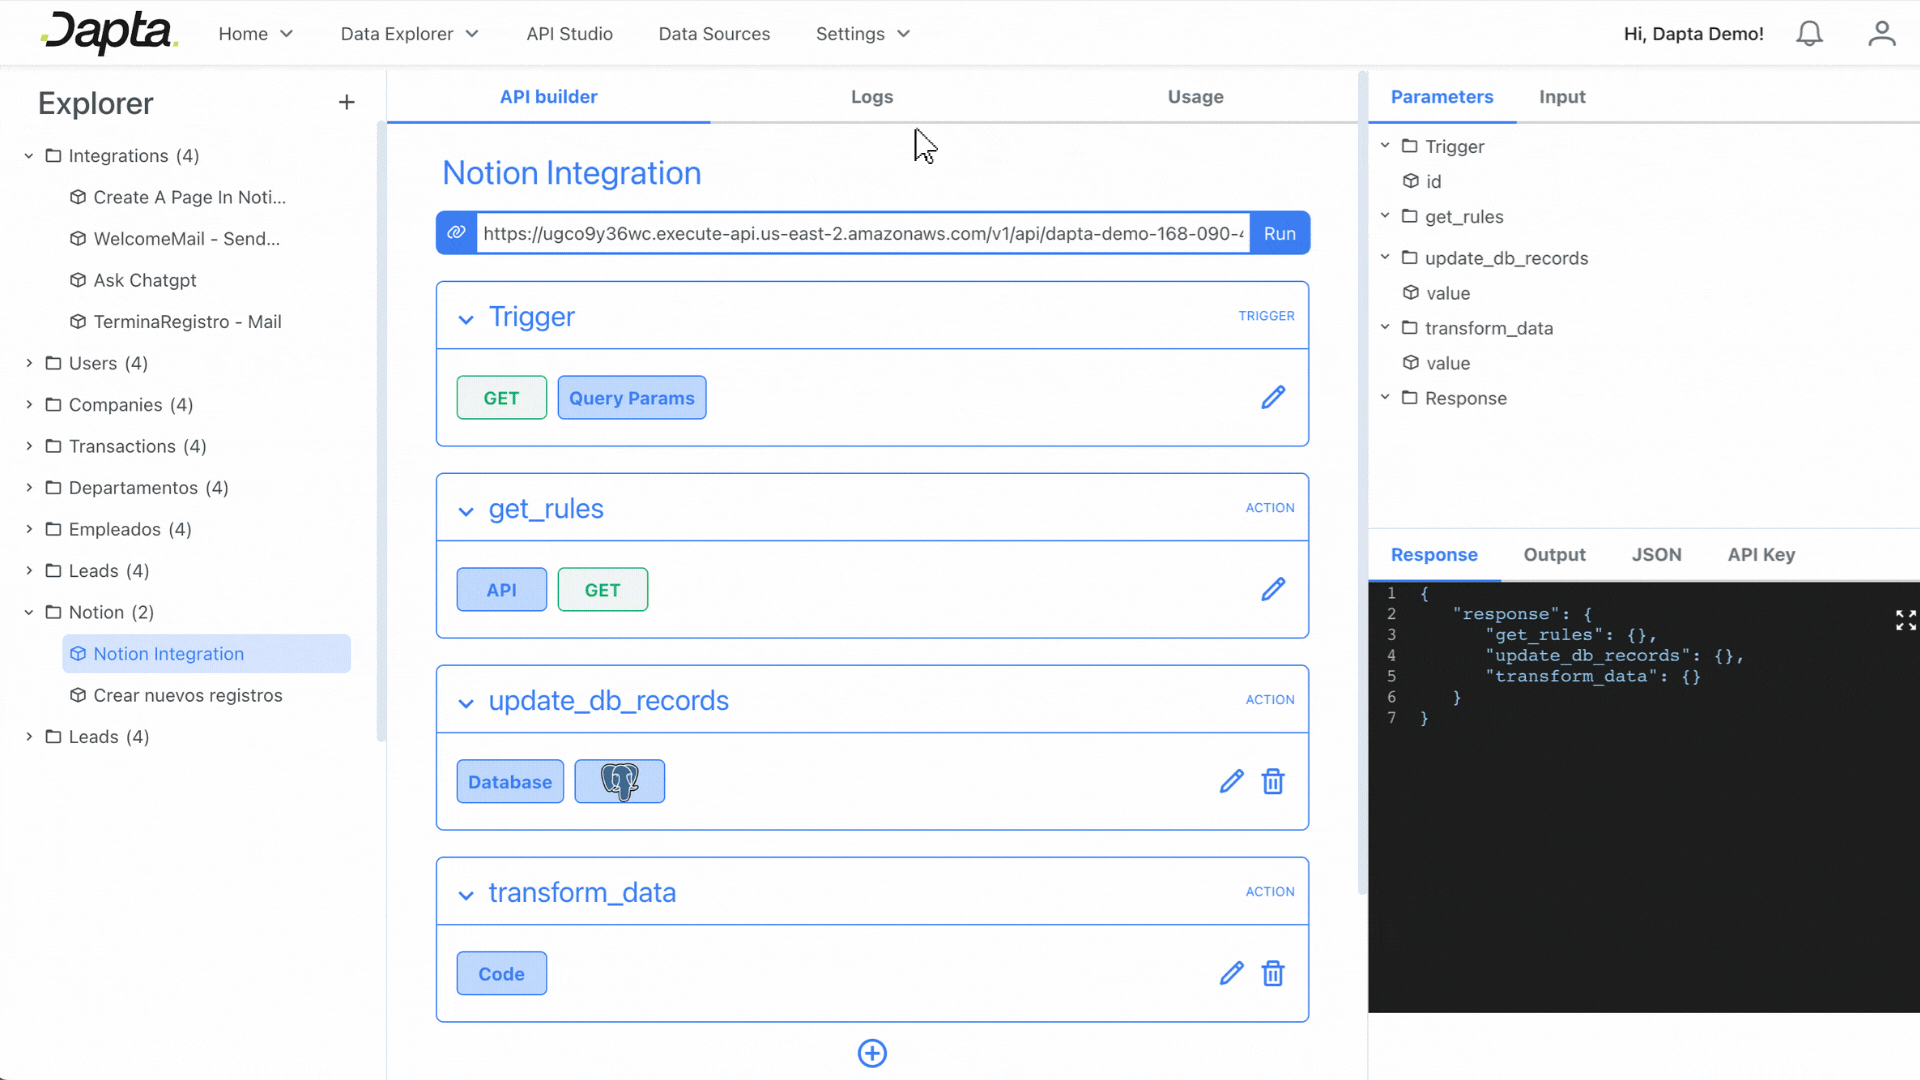Open the user profile icon
1920x1080 pixels.
tap(1881, 34)
